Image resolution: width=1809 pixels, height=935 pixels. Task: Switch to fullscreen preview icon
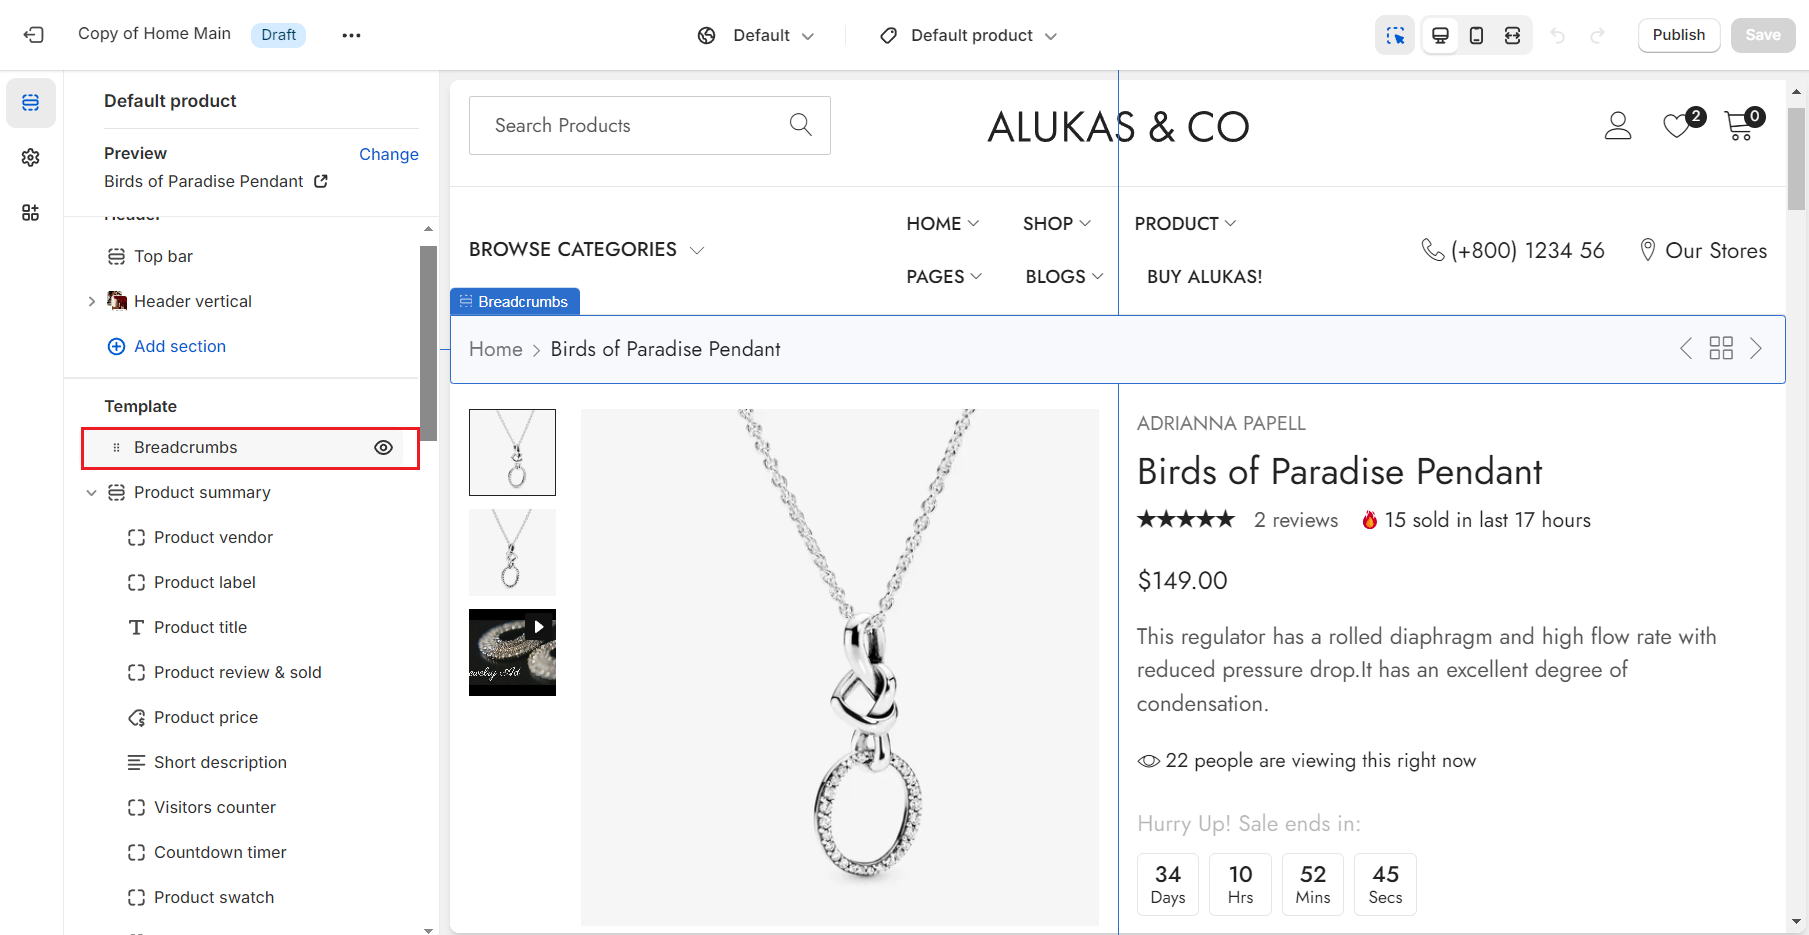(x=1512, y=36)
